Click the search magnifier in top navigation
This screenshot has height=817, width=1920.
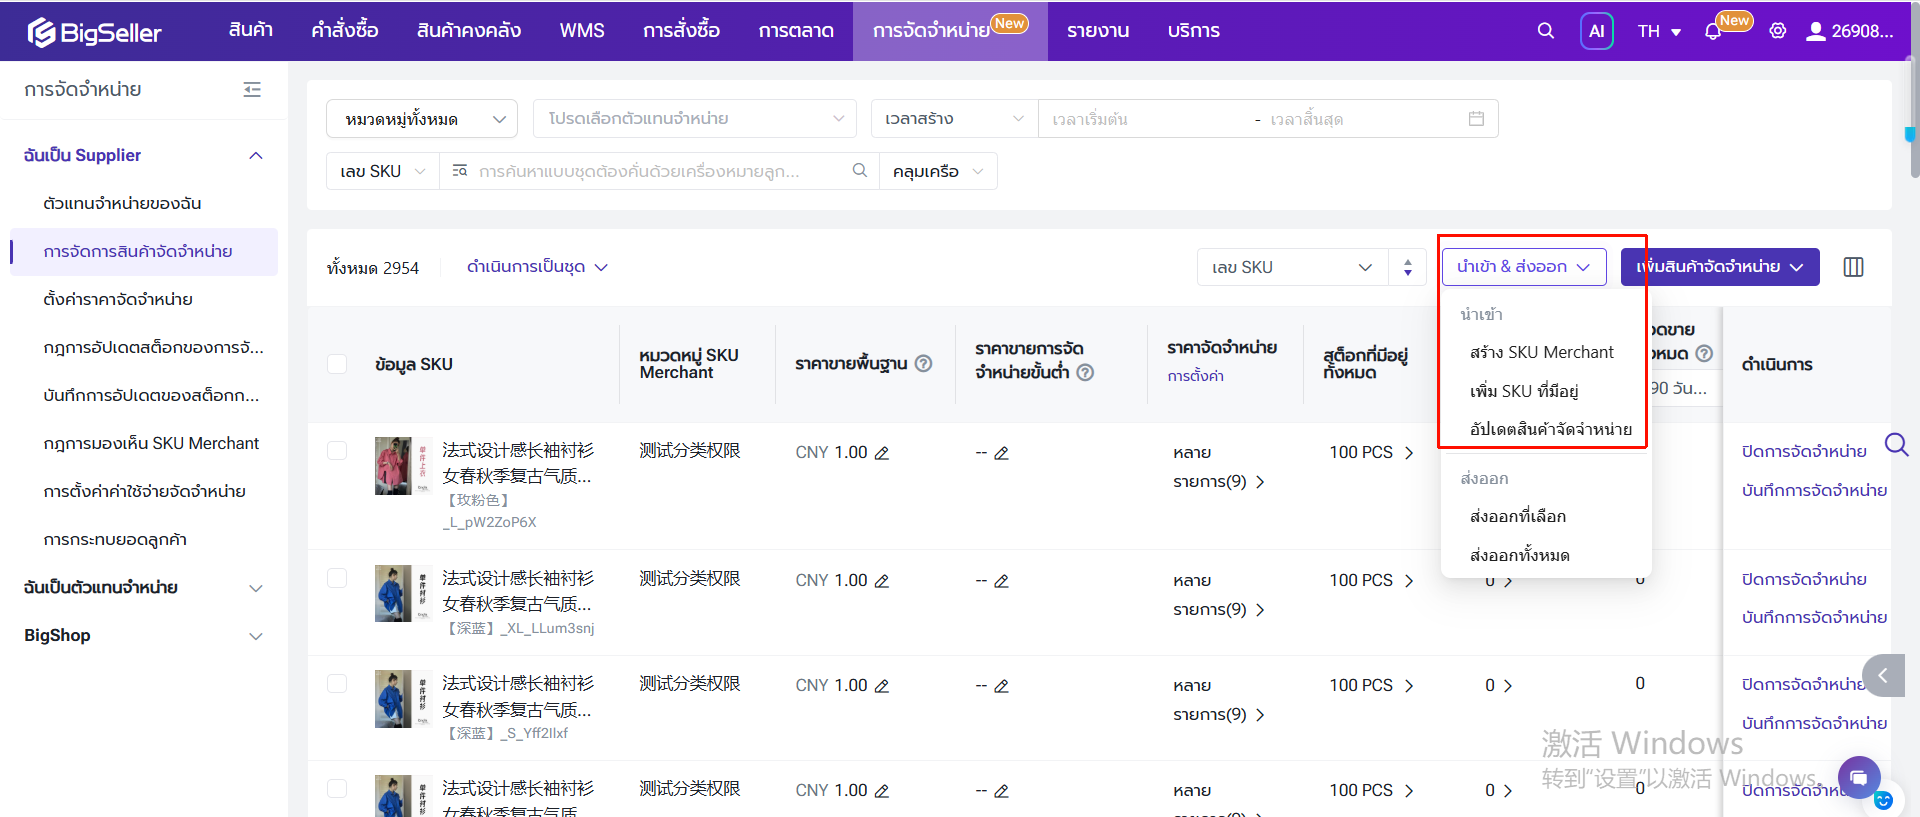(x=1545, y=31)
